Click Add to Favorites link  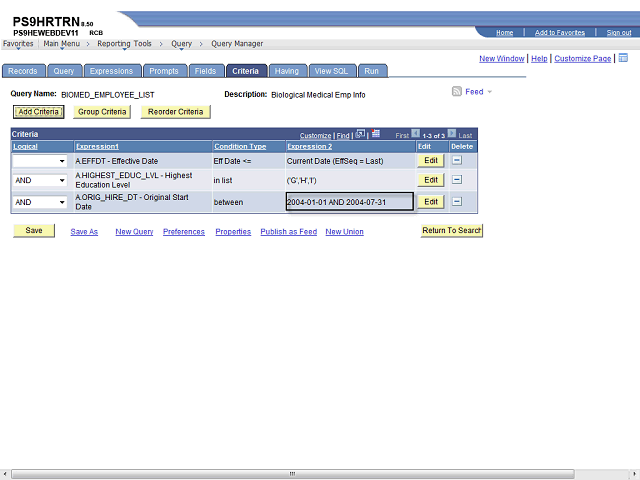tap(560, 33)
